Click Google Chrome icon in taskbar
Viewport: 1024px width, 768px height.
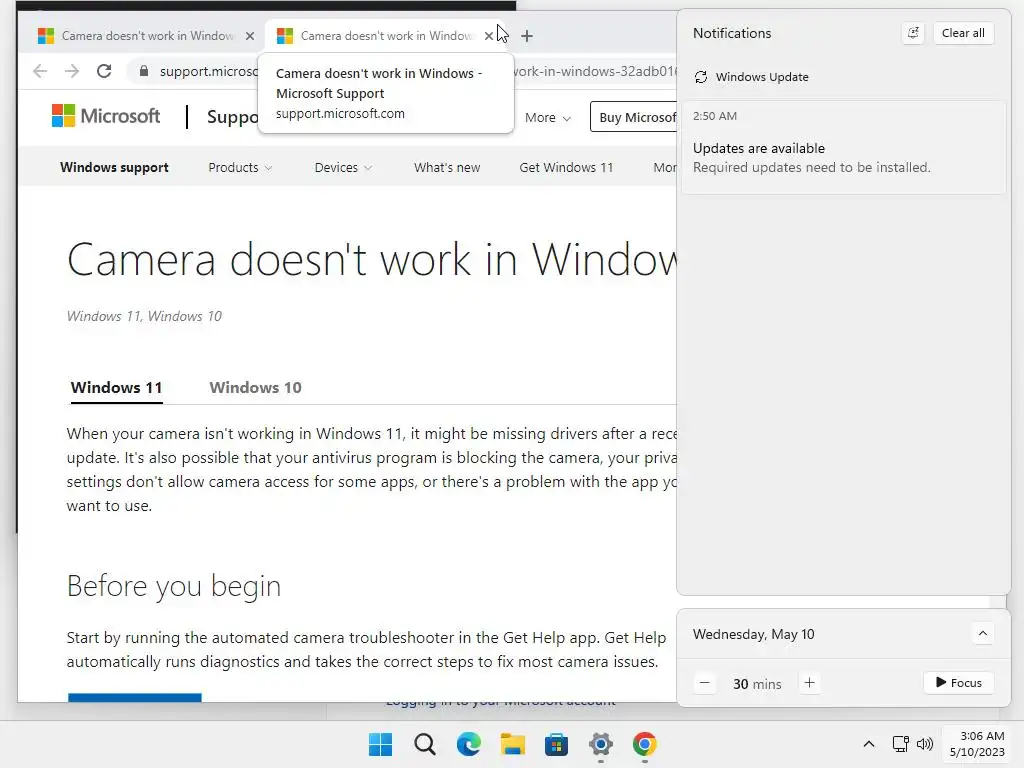pos(645,744)
